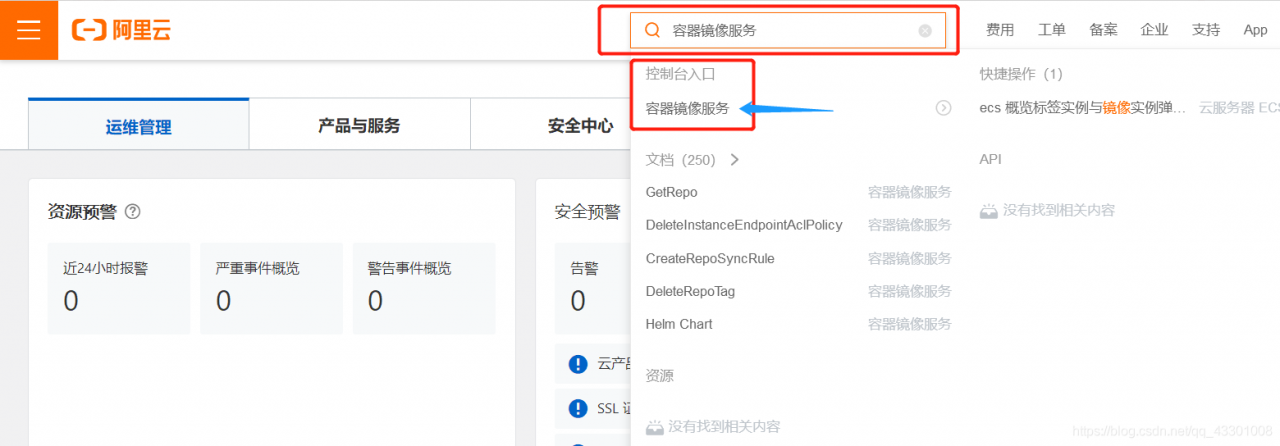Open the 备案 menu

(1104, 30)
